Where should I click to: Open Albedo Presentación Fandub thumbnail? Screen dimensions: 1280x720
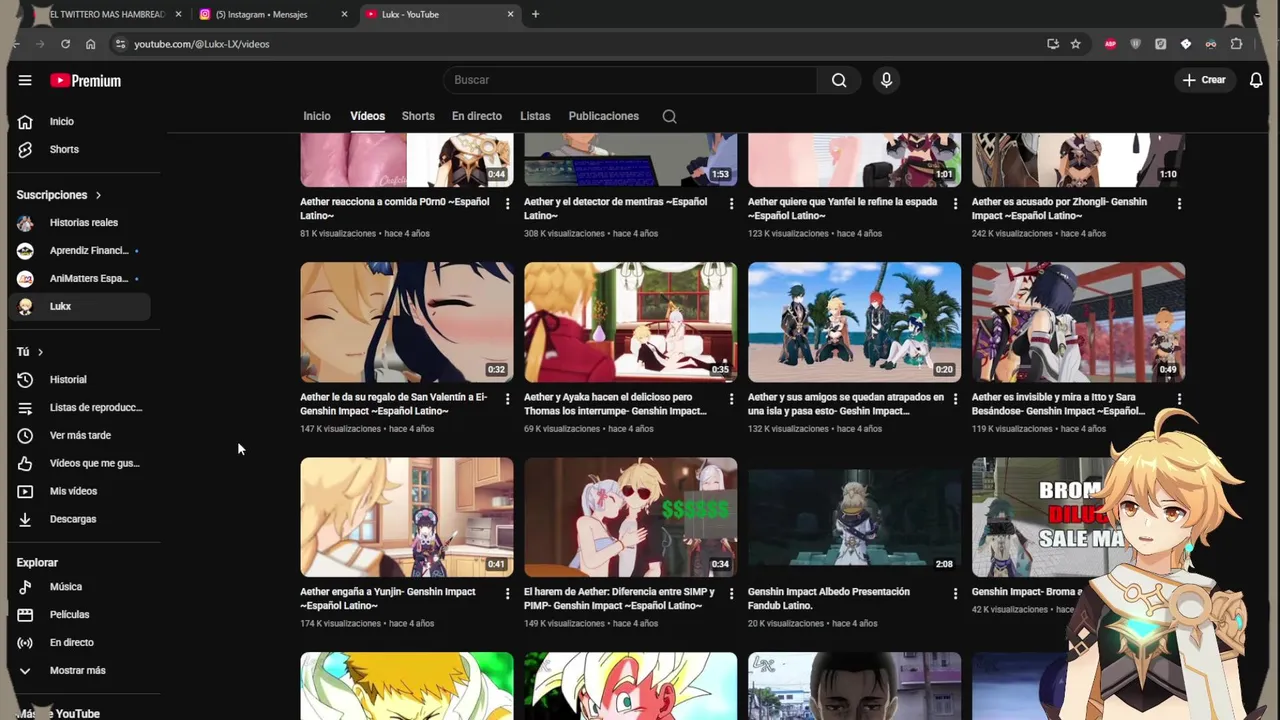(x=854, y=517)
